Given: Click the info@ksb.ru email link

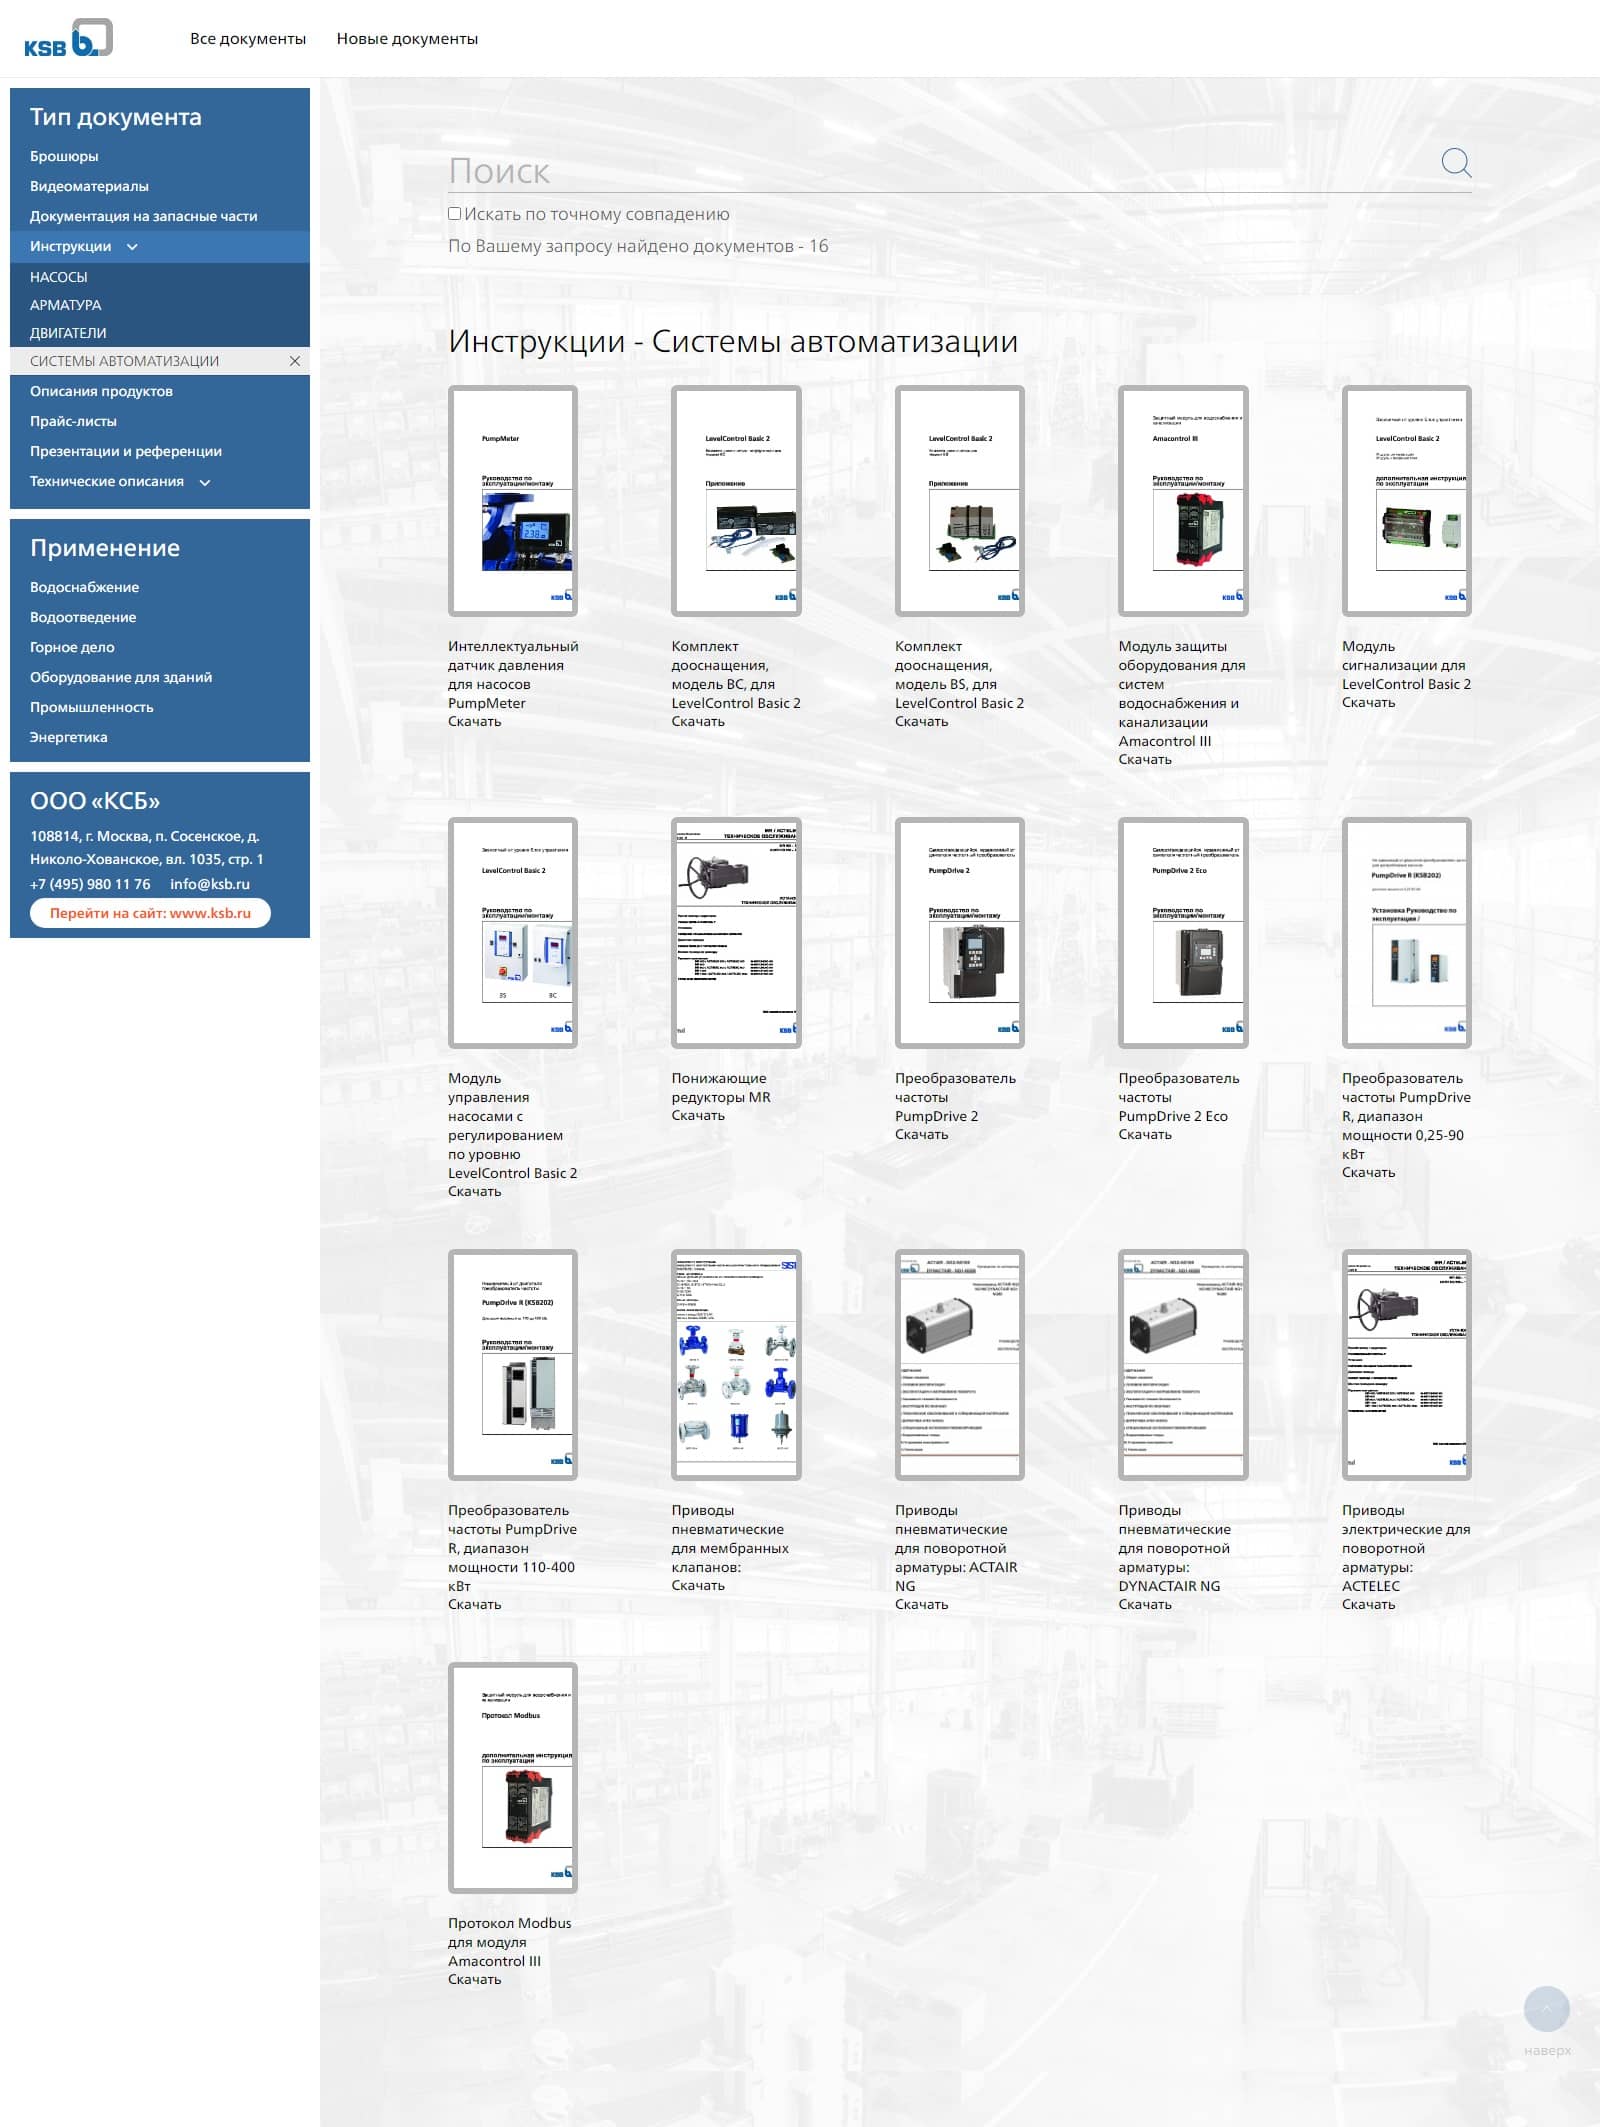Looking at the screenshot, I should pyautogui.click(x=210, y=884).
